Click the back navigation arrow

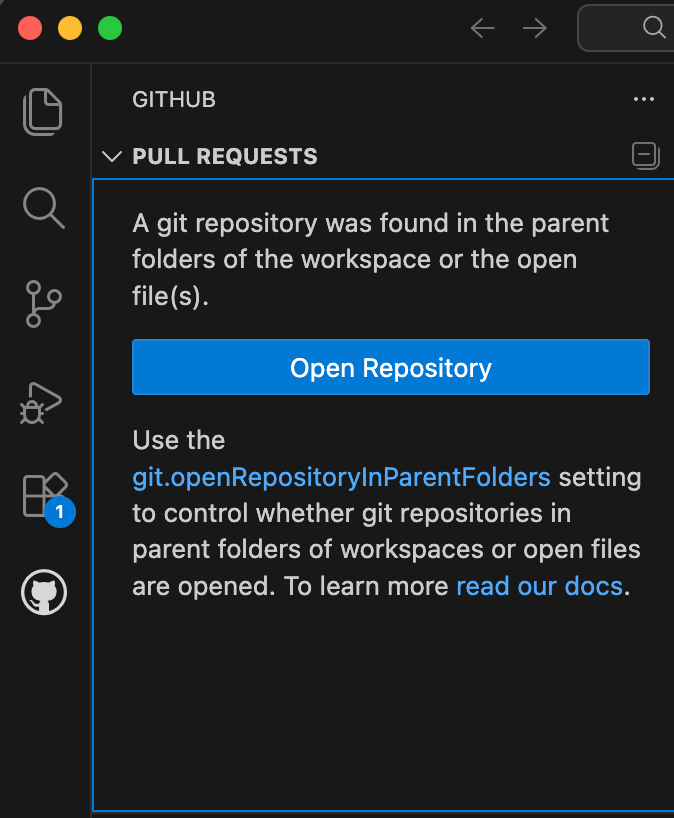(482, 28)
